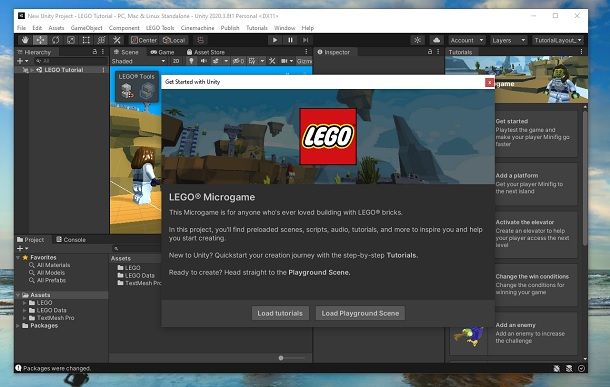Screen dimensions: 610x387
Task: Open LEGO Tutorial scene row options menu
Action: 103,70
